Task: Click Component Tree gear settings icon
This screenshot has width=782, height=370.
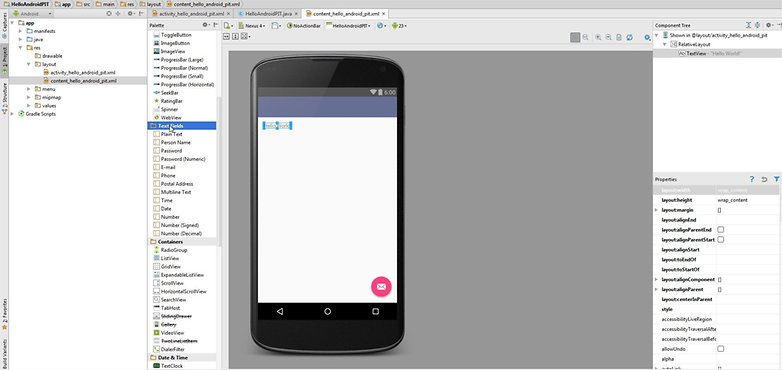Action: tap(770, 25)
